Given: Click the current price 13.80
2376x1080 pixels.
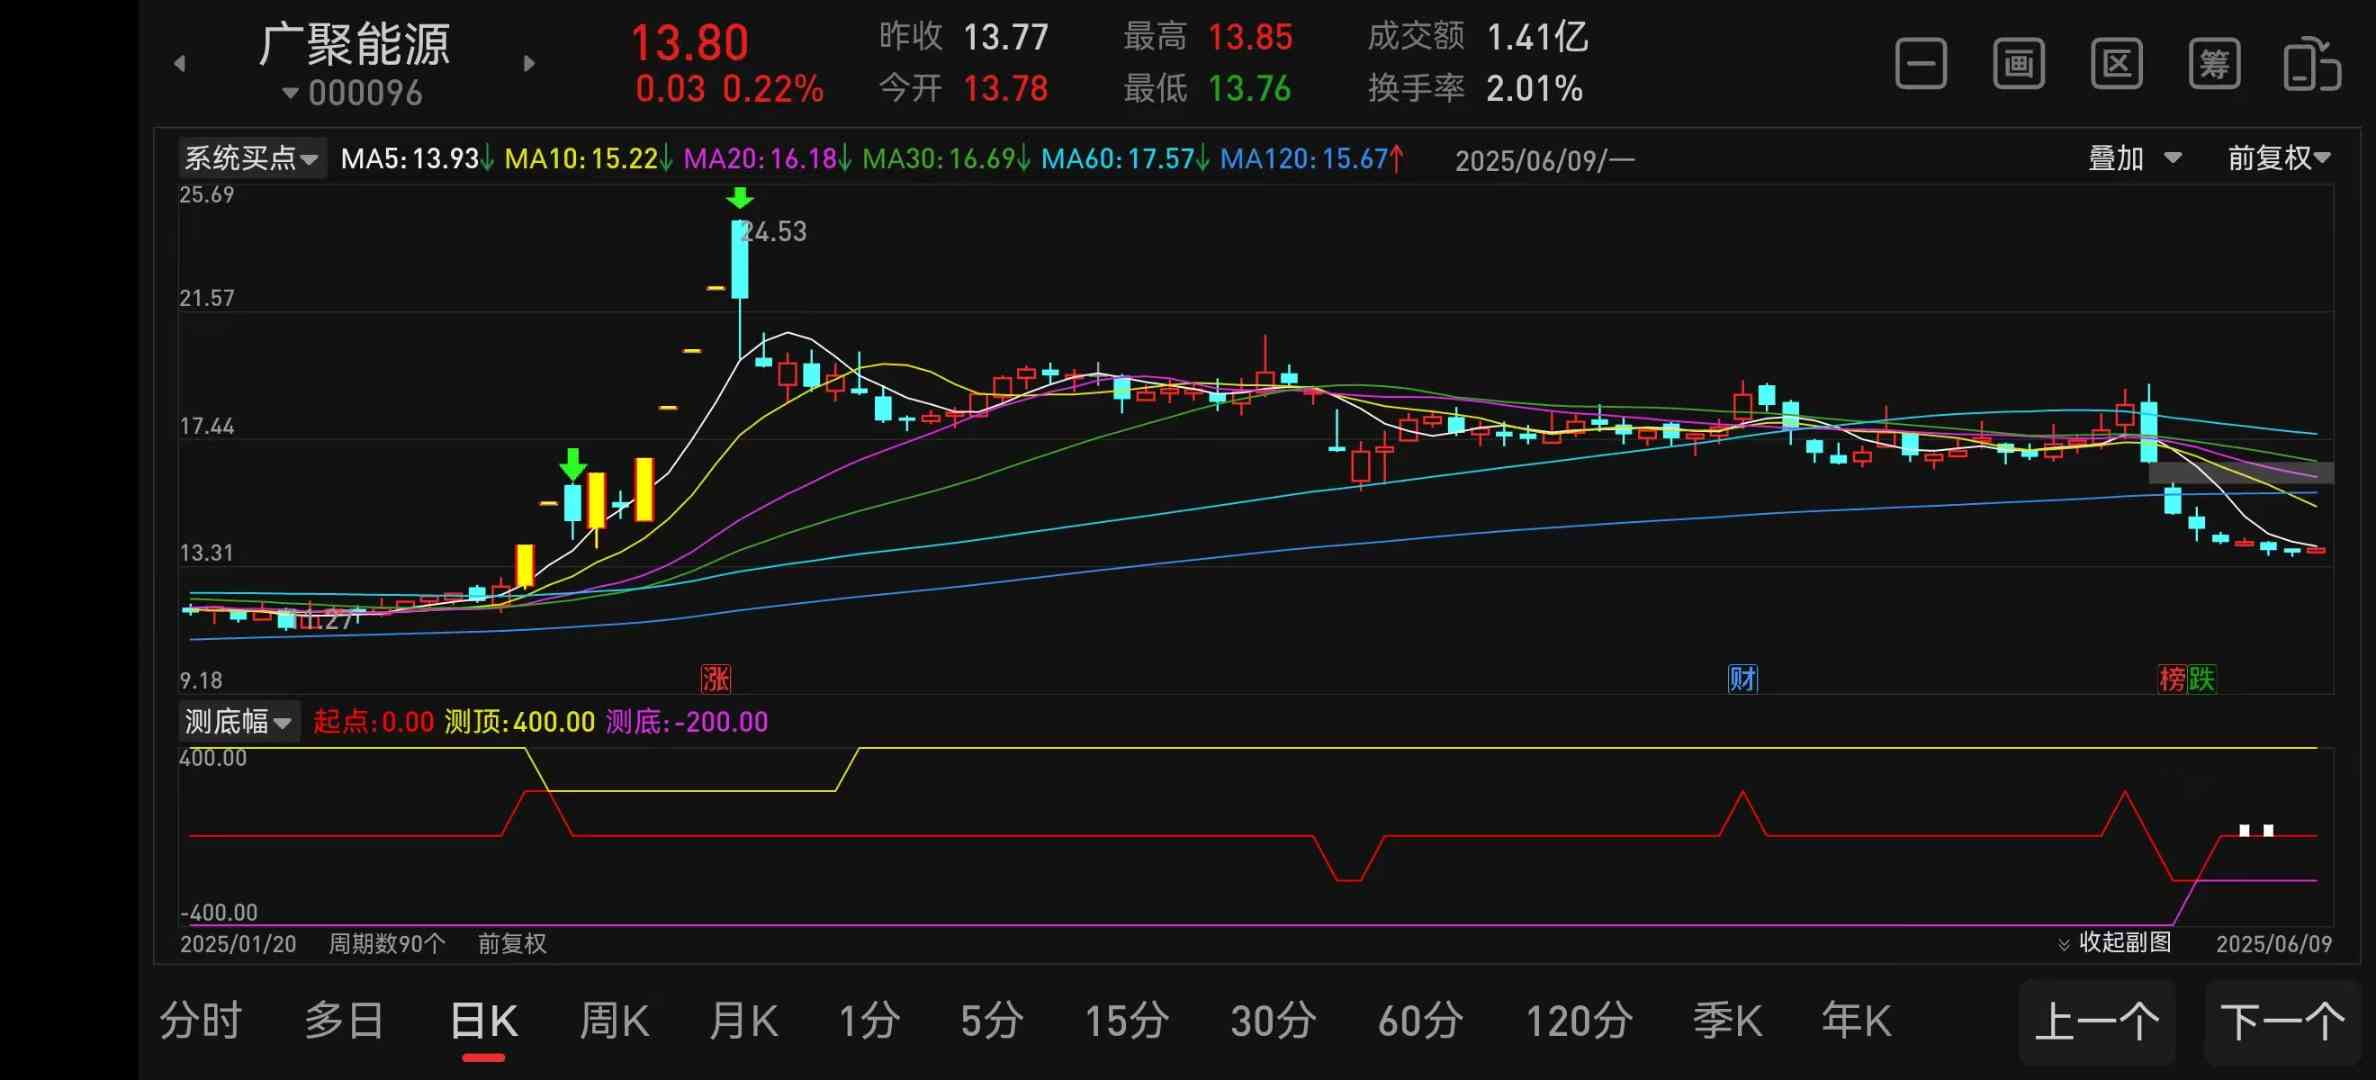Looking at the screenshot, I should coord(689,43).
